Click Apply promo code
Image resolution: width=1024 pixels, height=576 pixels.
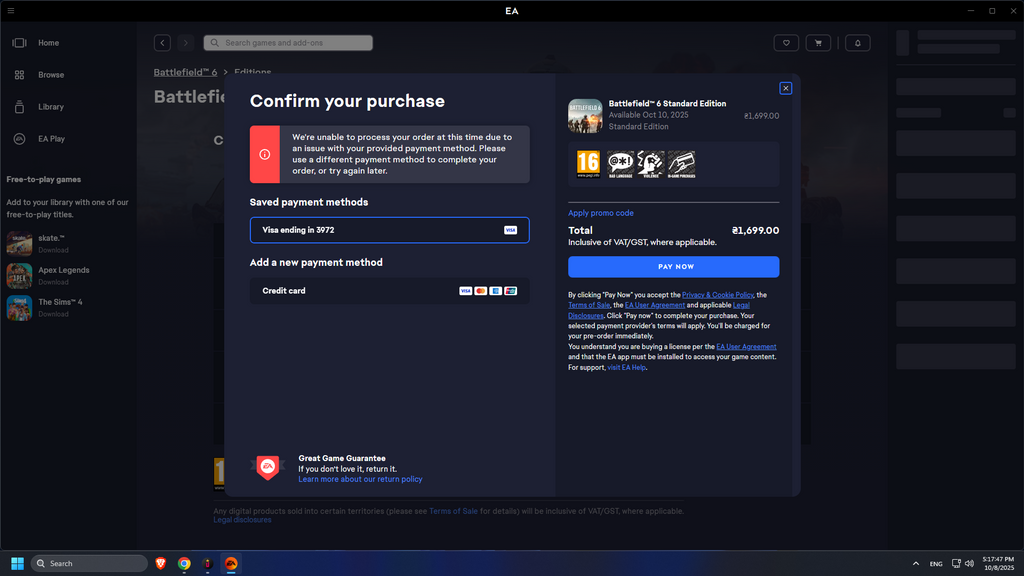pos(601,213)
